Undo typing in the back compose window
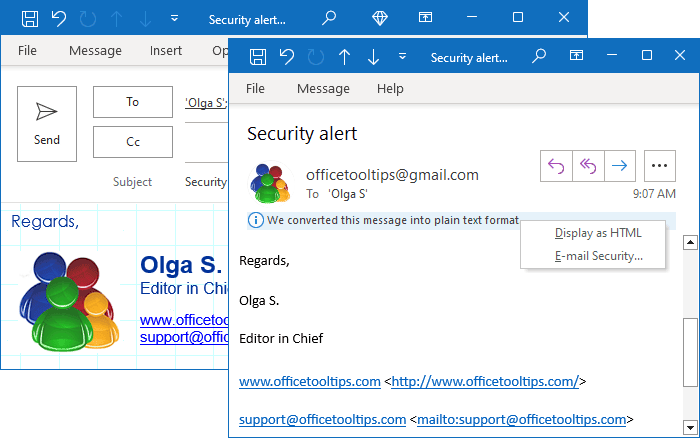Image resolution: width=700 pixels, height=438 pixels. [58, 19]
